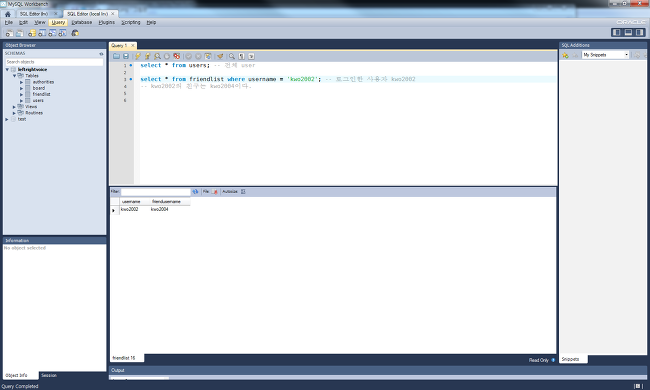
Task: Export recordset to external file
Action: pos(215,191)
